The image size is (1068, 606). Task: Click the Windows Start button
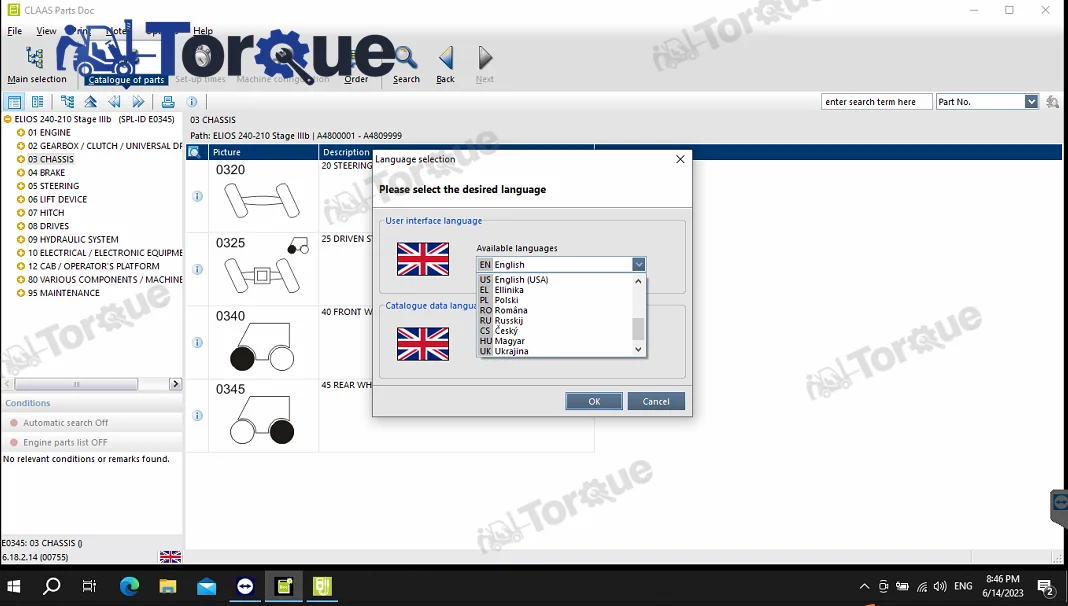(13, 586)
